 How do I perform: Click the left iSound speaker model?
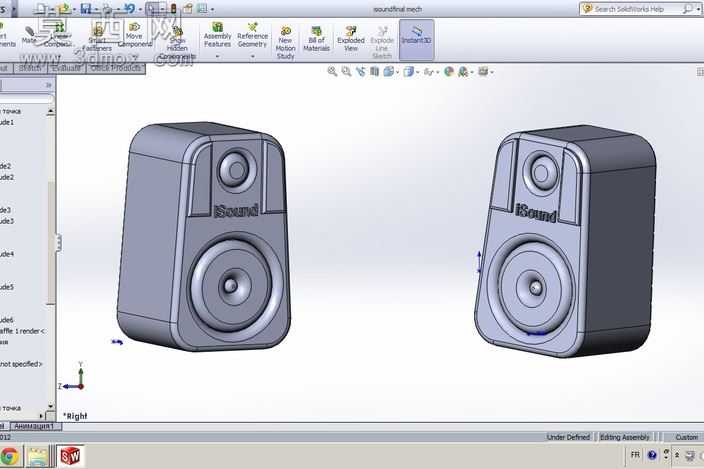[x=204, y=237]
